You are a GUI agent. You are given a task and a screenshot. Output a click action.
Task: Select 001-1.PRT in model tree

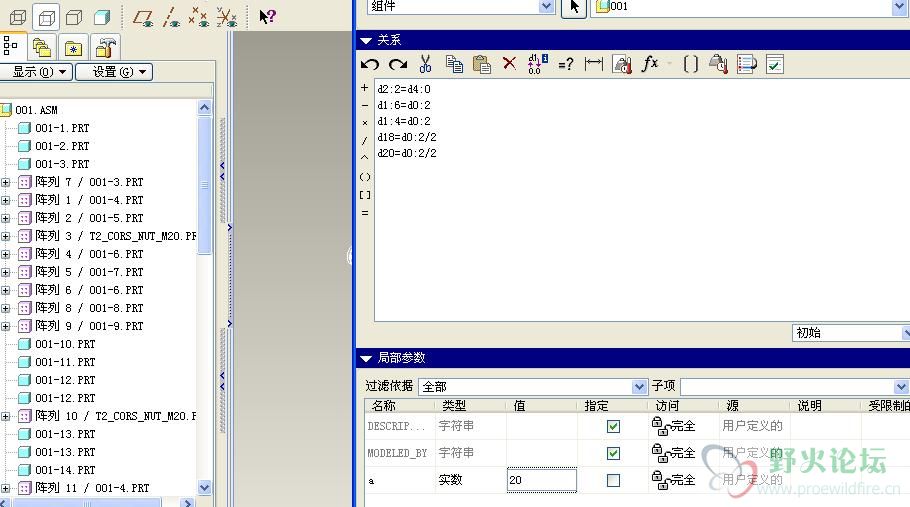click(62, 128)
